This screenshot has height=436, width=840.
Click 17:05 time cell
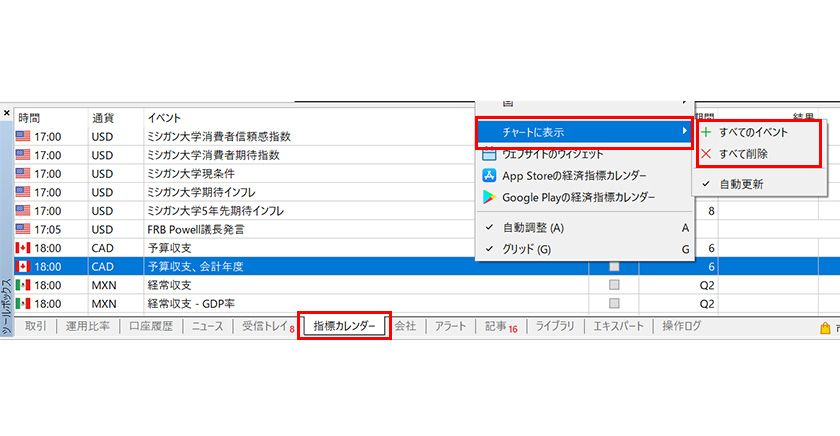coord(48,229)
